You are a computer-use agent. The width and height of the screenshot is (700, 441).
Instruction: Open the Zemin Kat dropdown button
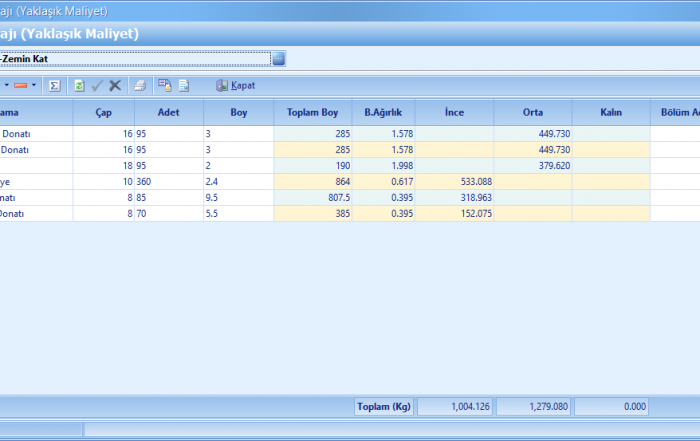click(x=279, y=59)
